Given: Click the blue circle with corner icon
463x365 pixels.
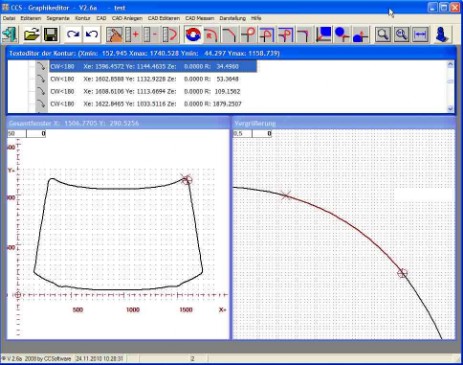Looking at the screenshot, I should tap(342, 34).
